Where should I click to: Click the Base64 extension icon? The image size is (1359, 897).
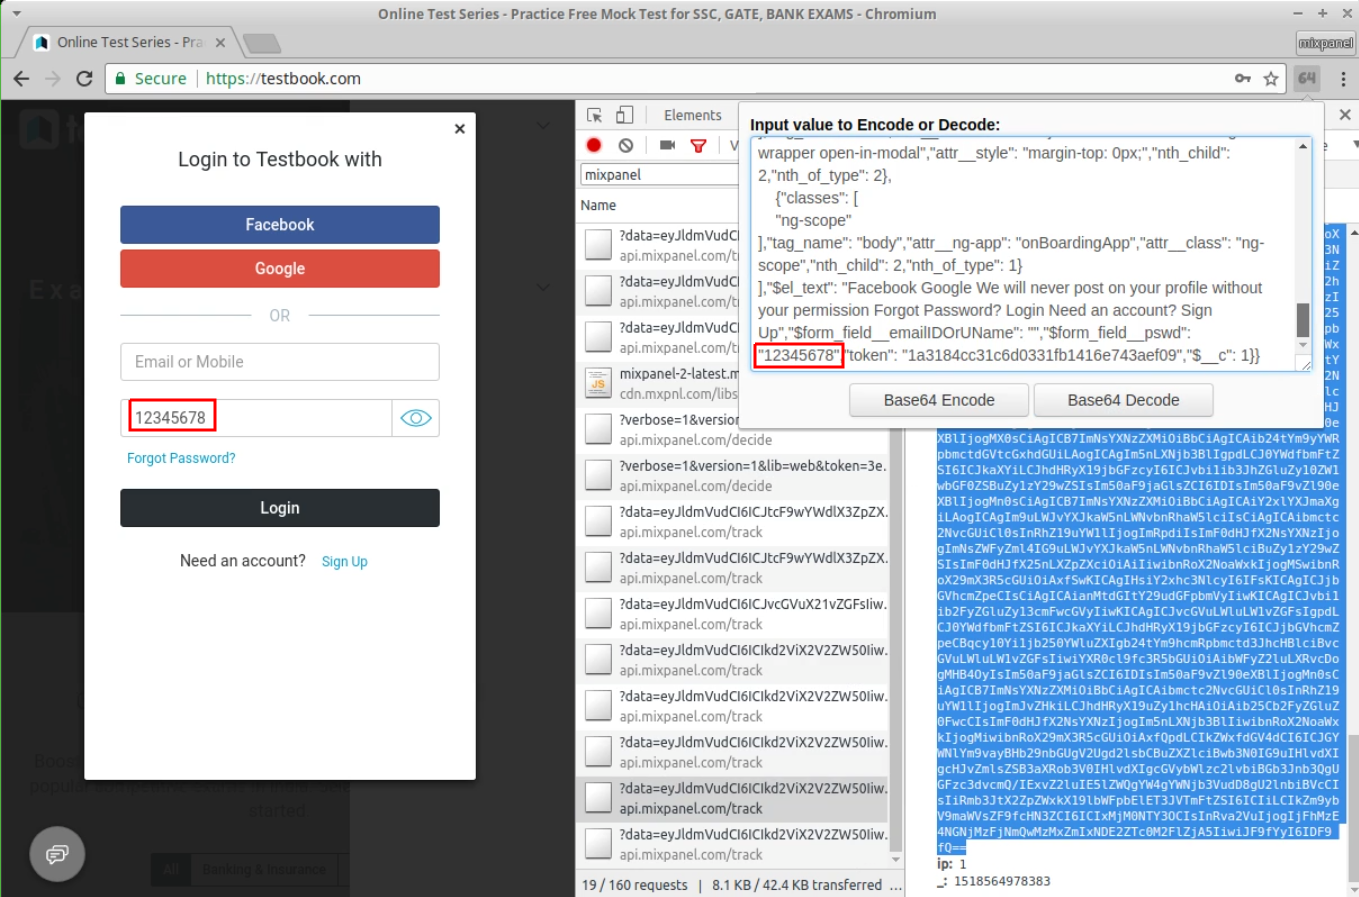coord(1307,78)
